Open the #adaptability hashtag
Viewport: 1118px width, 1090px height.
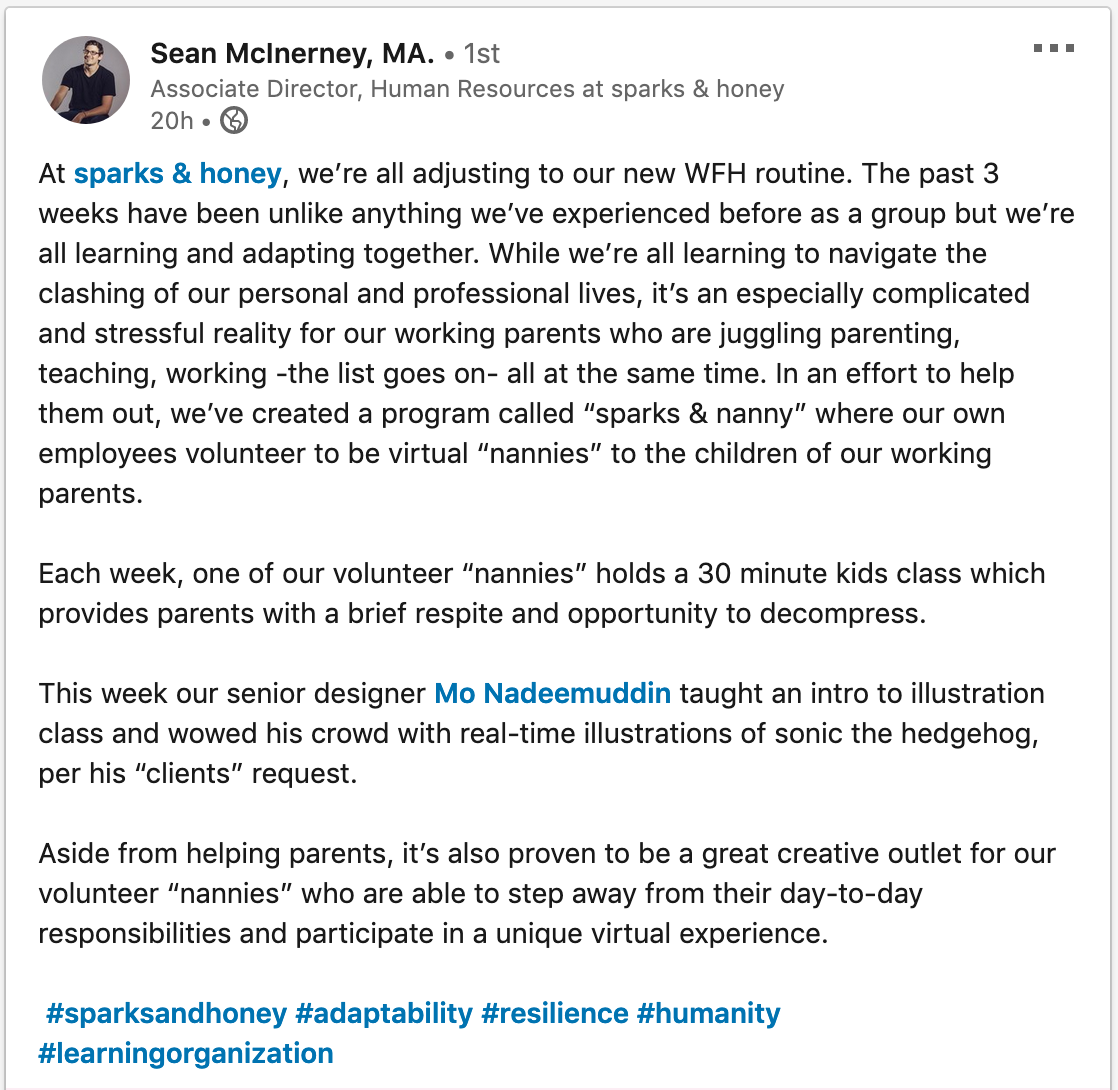point(384,1013)
